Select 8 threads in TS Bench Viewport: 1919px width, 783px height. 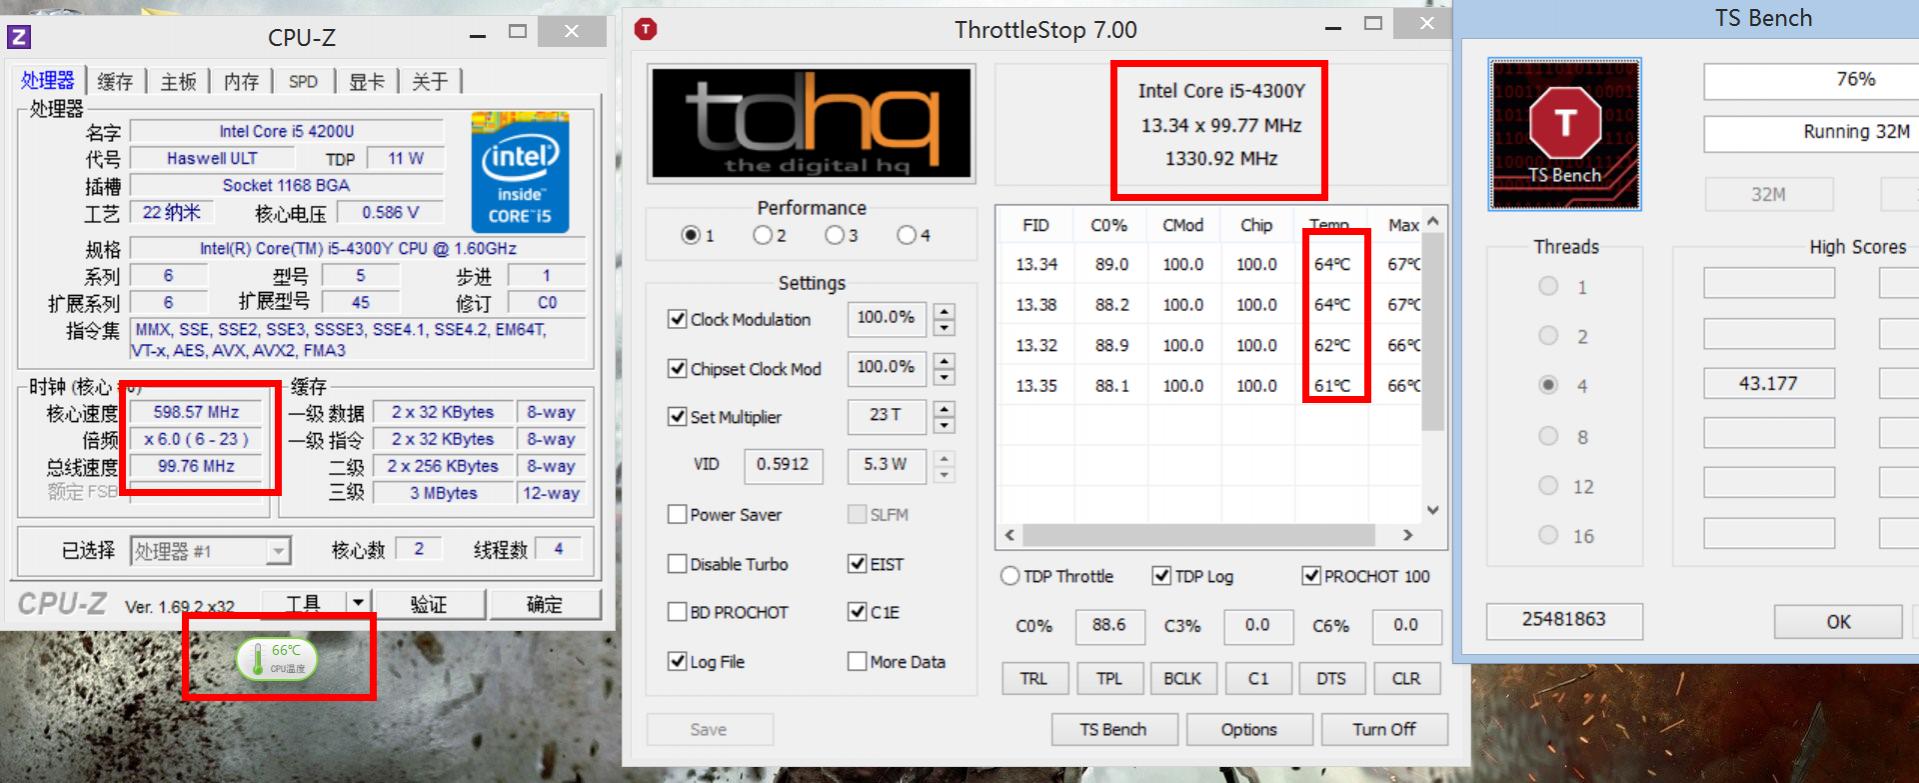point(1549,436)
